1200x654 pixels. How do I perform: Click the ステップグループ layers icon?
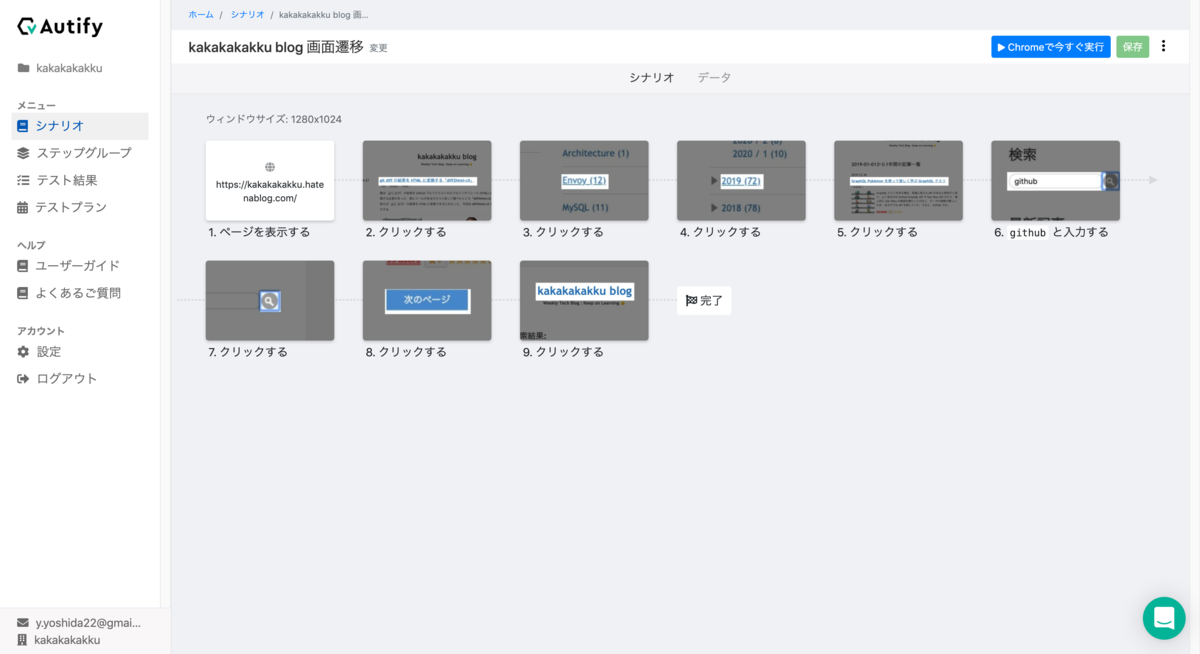(23, 153)
